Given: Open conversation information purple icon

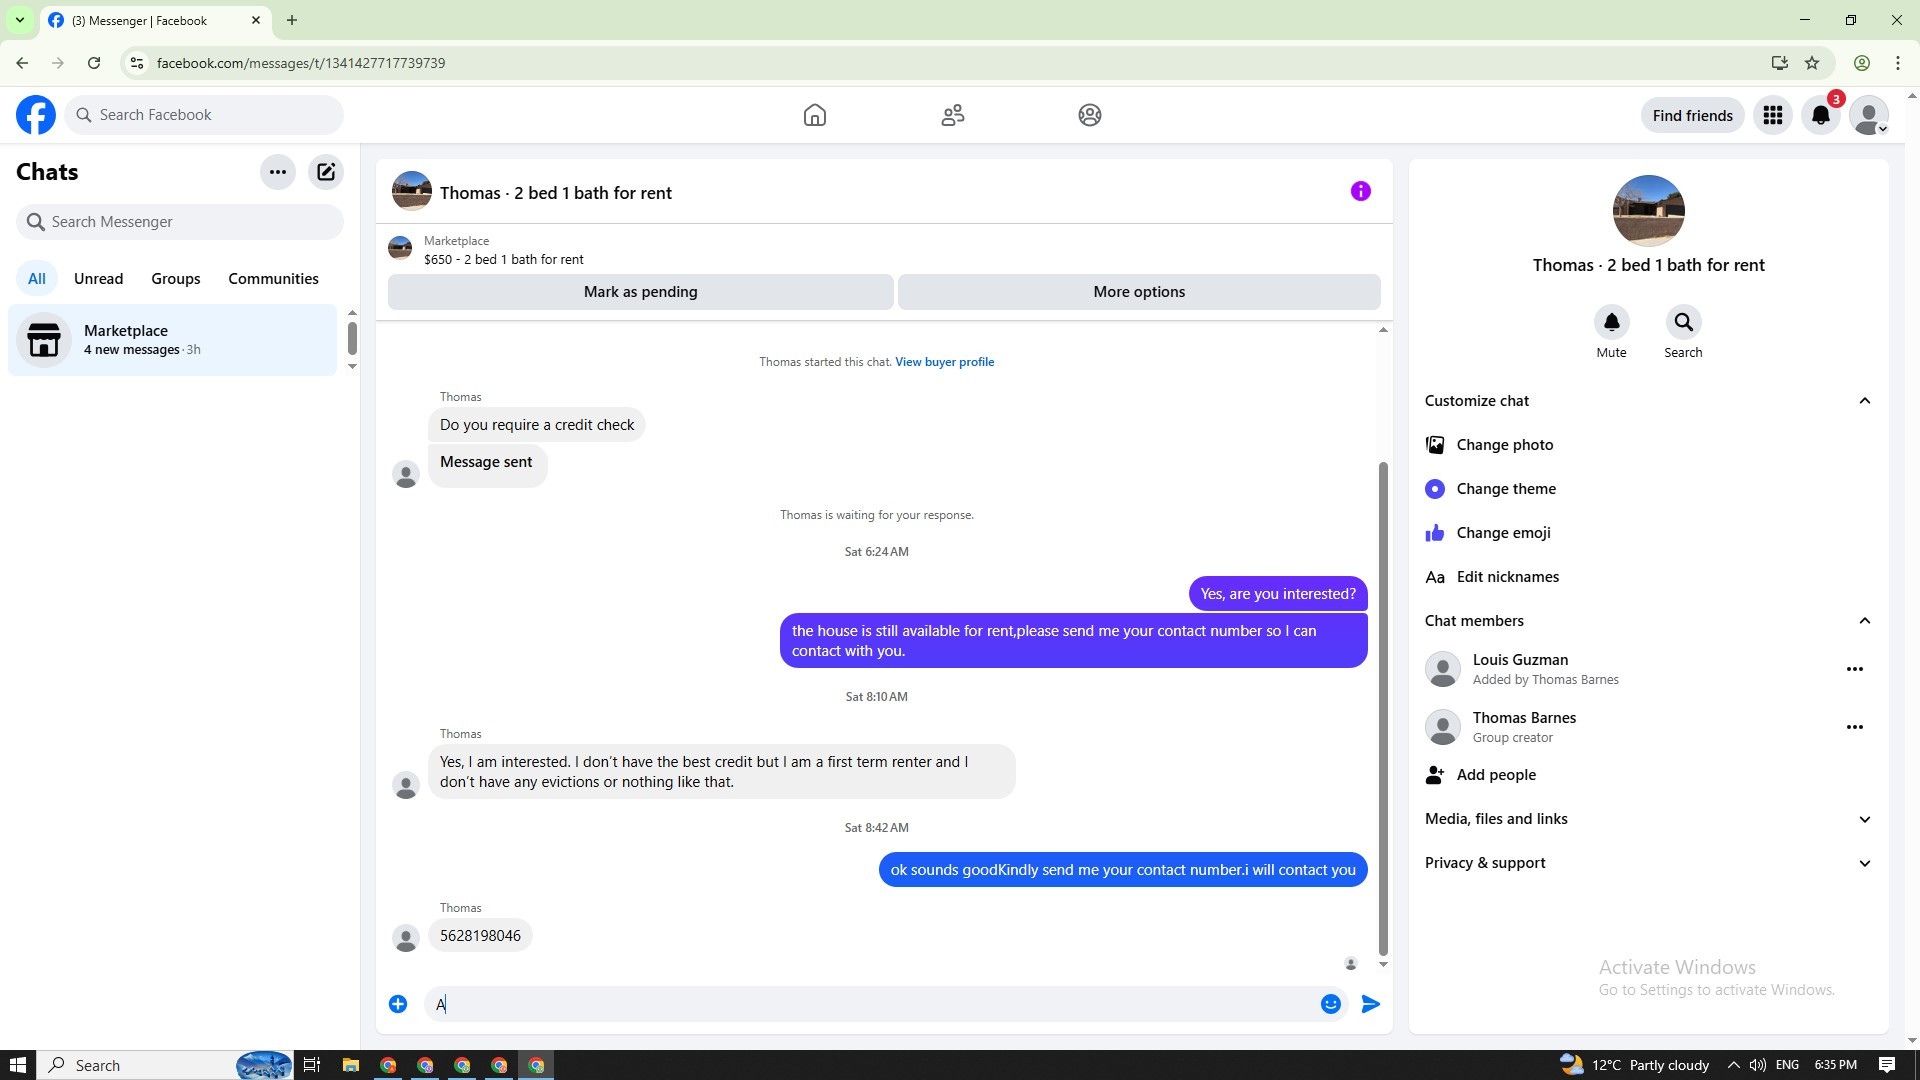Looking at the screenshot, I should click(x=1361, y=191).
